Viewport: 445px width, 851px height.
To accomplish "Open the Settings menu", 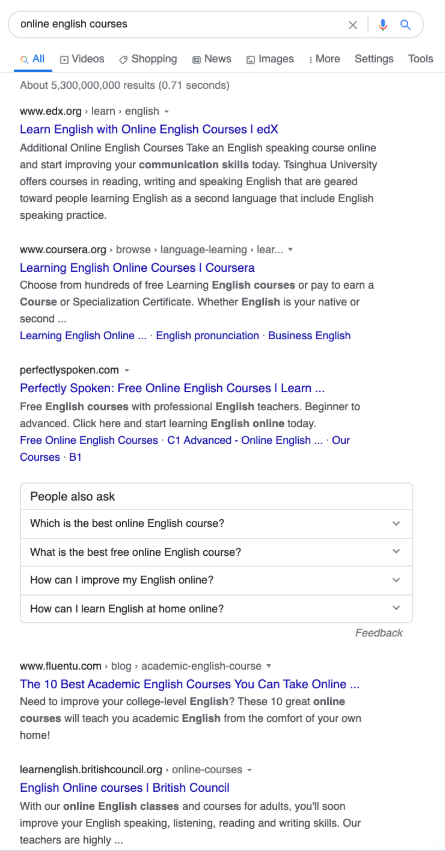I will click(x=374, y=59).
